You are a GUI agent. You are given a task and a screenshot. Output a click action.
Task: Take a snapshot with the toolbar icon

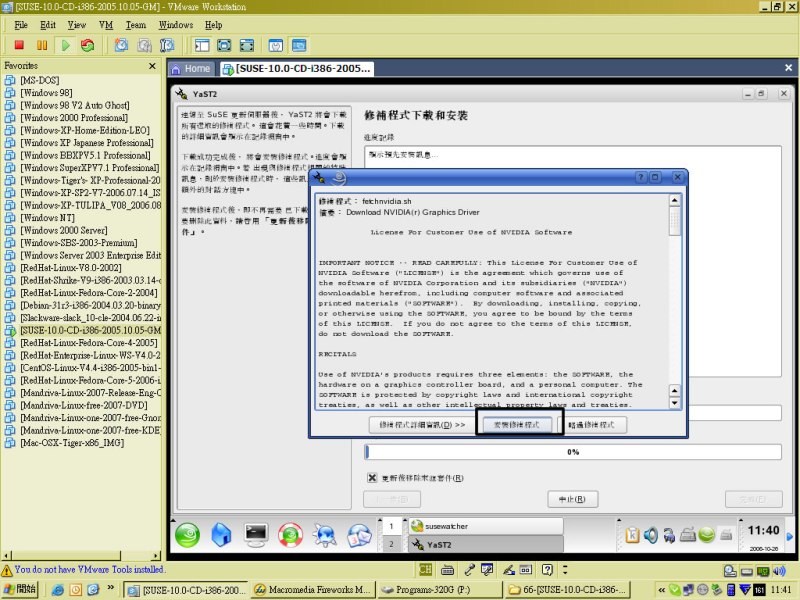(121, 45)
